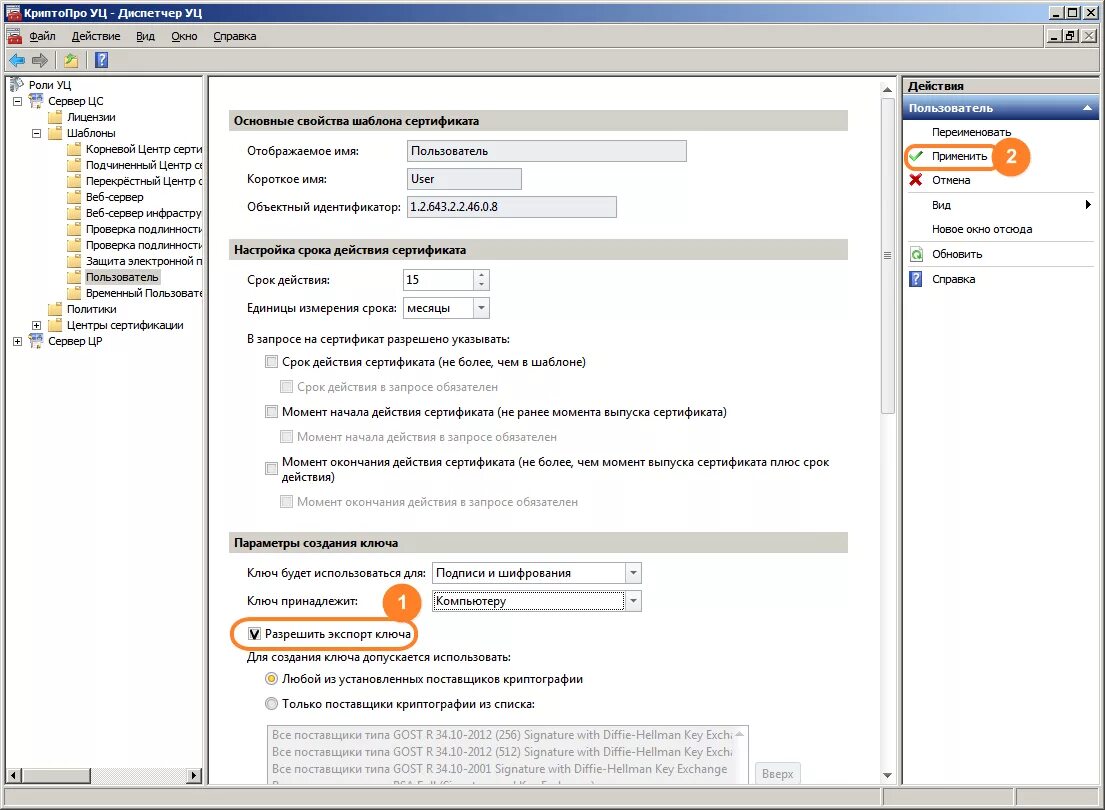
Task: Open Ключ будет использоваться для dropdown
Action: pyautogui.click(x=633, y=573)
